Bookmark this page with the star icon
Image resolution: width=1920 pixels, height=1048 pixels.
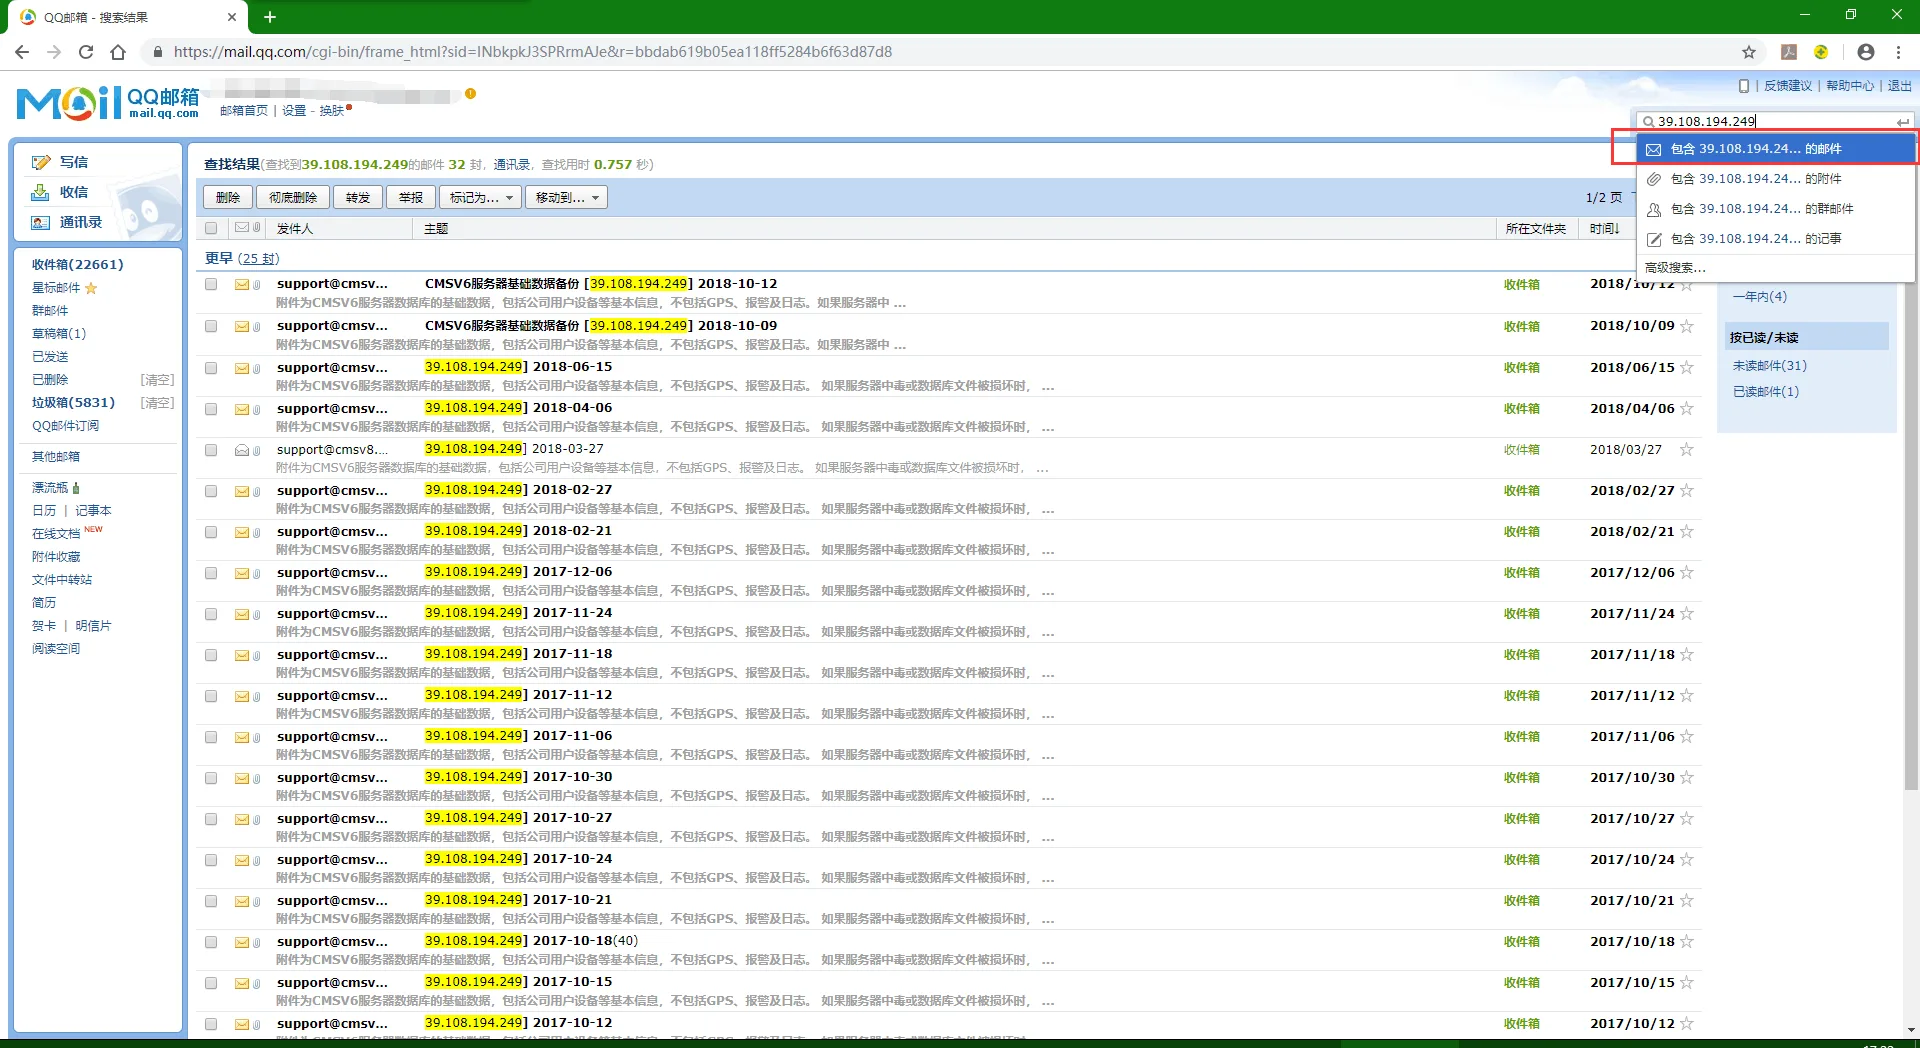(x=1749, y=52)
